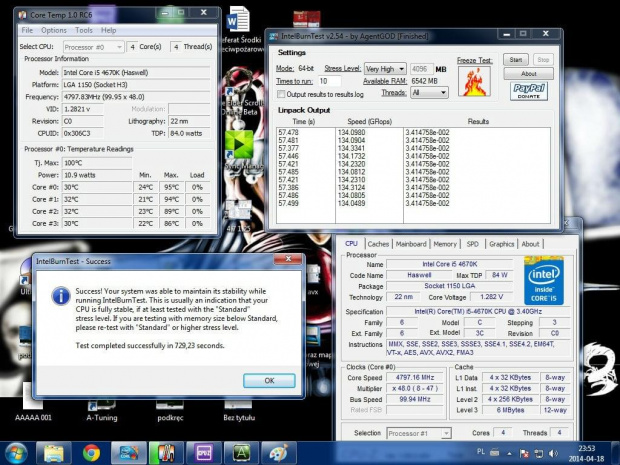Click the Intel Core i5 logo in CPU-Z
Viewport: 620px width, 465px height.
pos(544,280)
